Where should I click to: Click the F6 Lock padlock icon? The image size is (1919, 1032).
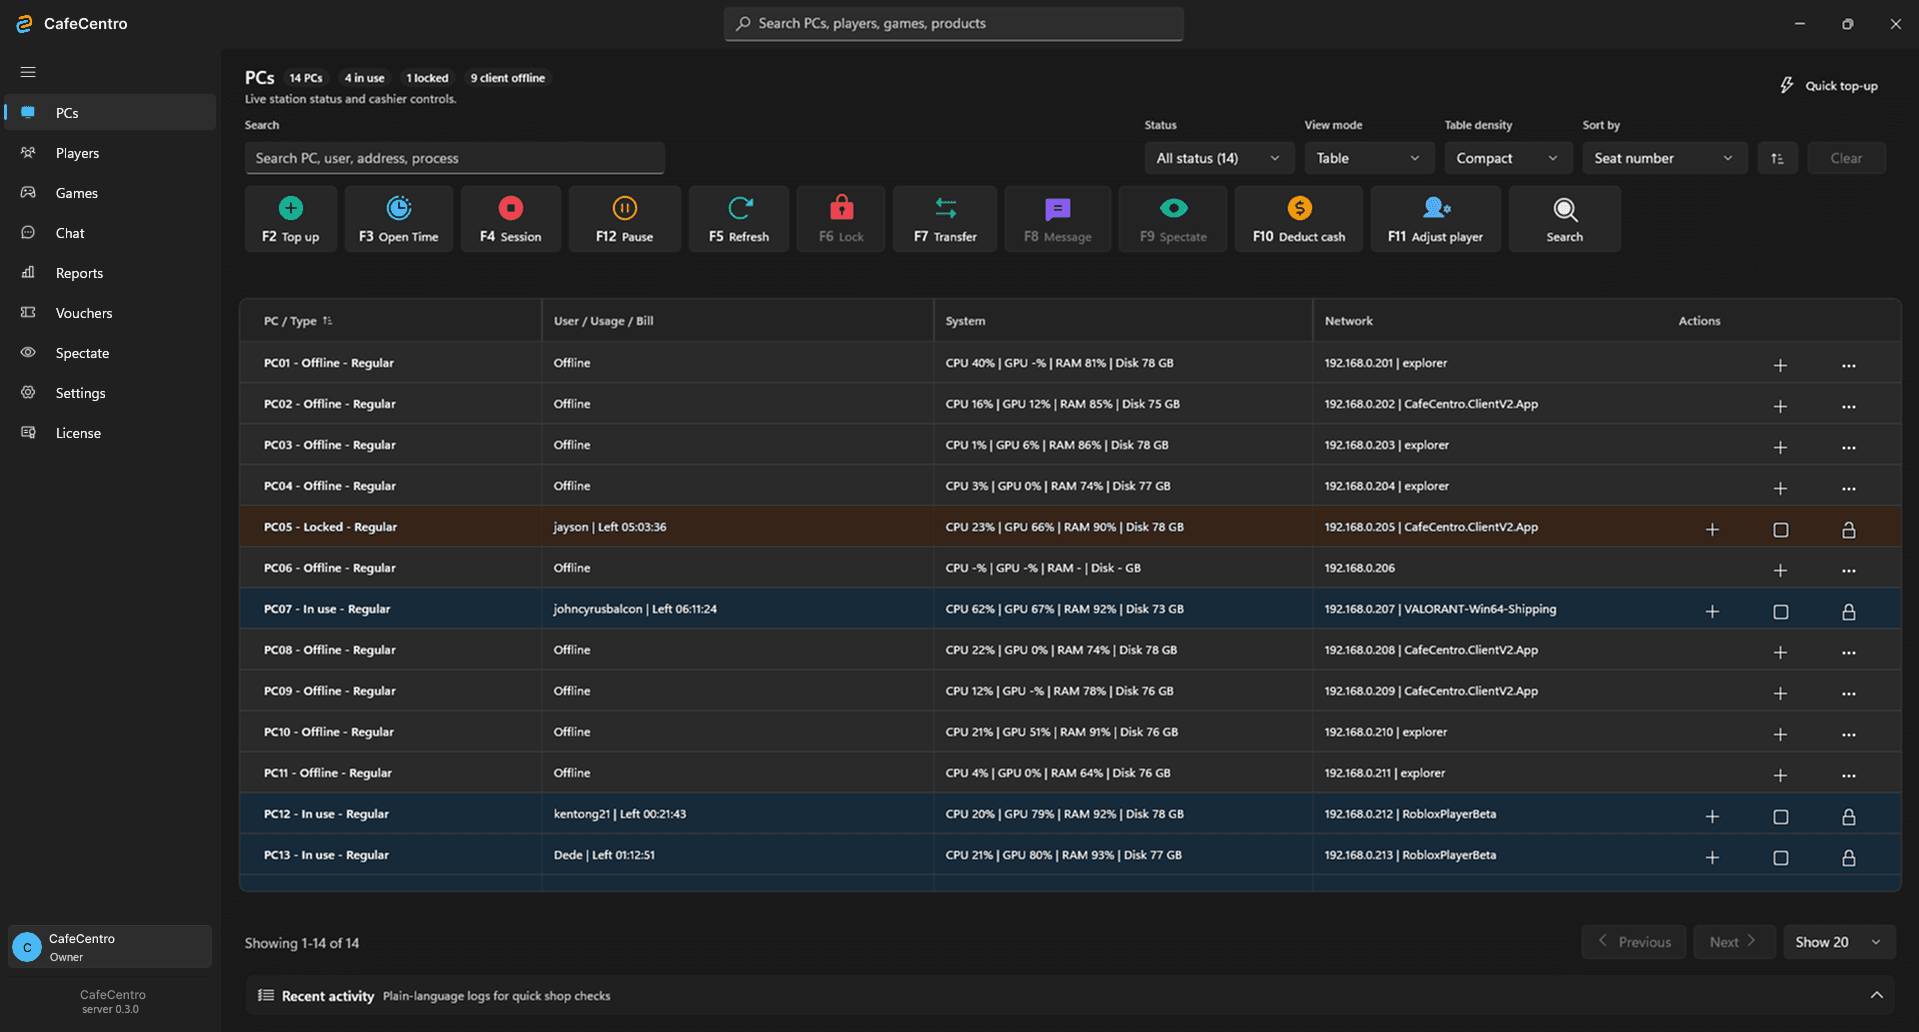[x=842, y=207]
